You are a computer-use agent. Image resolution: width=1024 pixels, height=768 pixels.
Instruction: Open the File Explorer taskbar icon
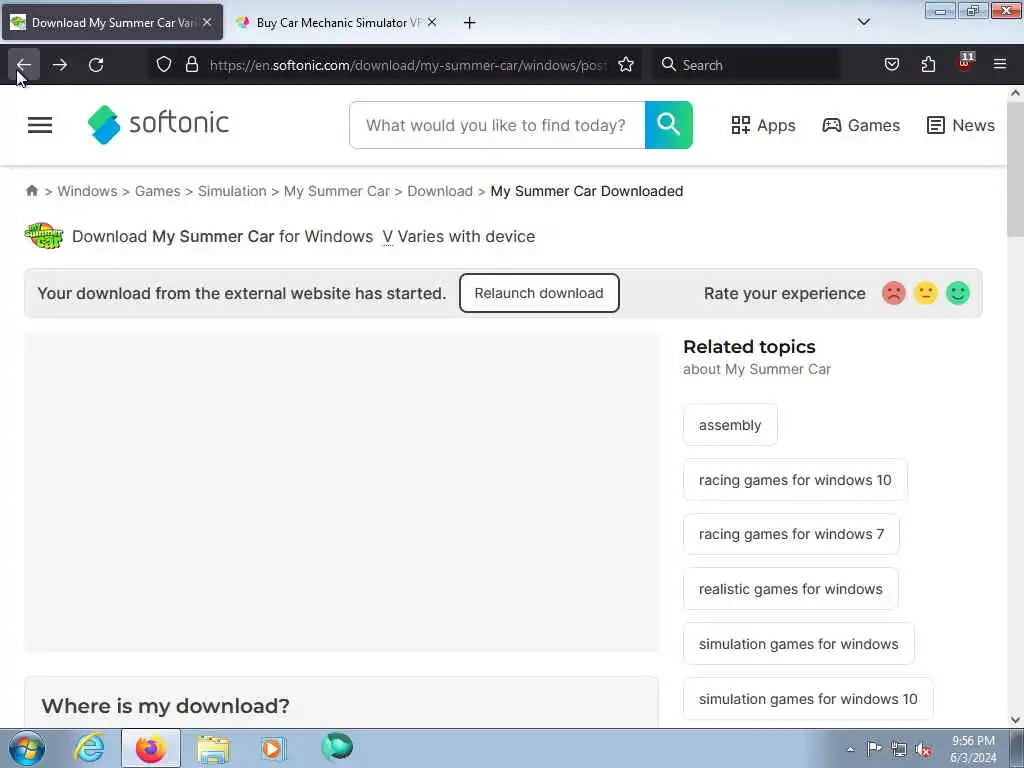coord(213,749)
